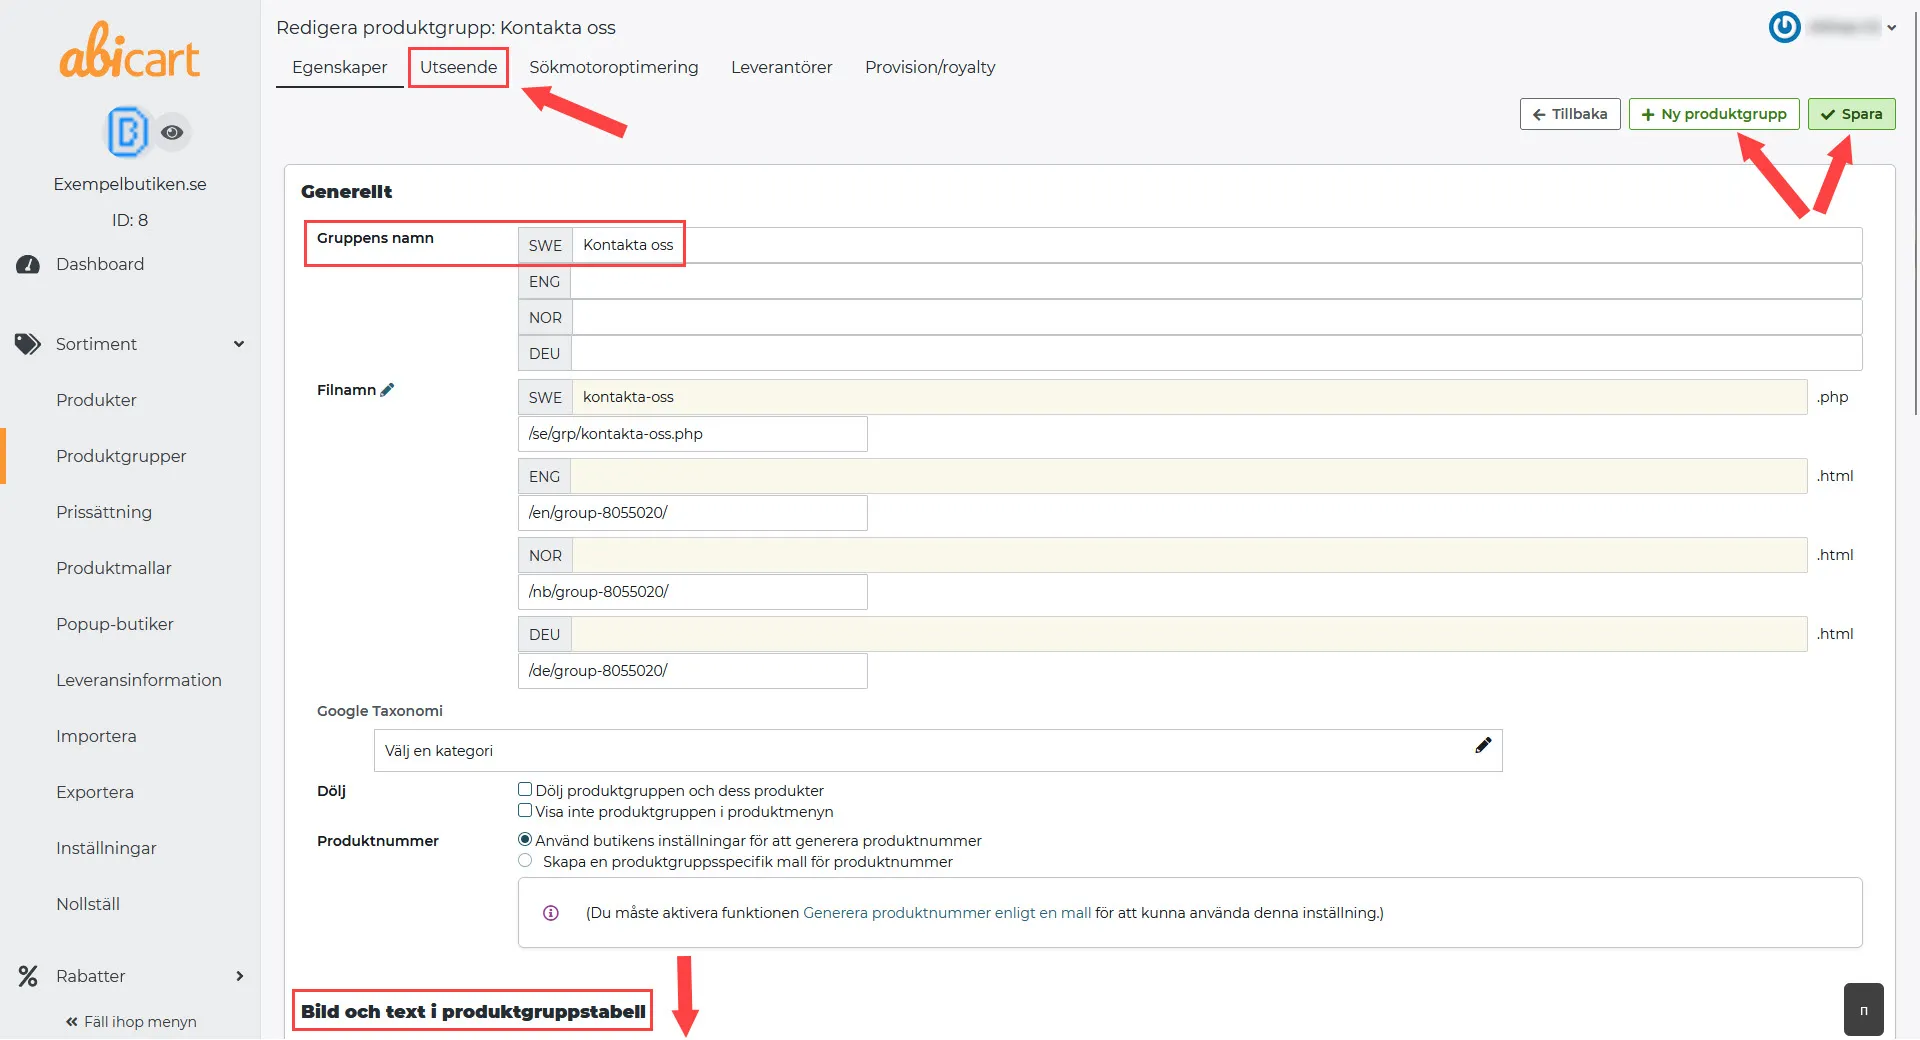Click the DEU filename input field
The width and height of the screenshot is (1920, 1040).
tap(1189, 634)
